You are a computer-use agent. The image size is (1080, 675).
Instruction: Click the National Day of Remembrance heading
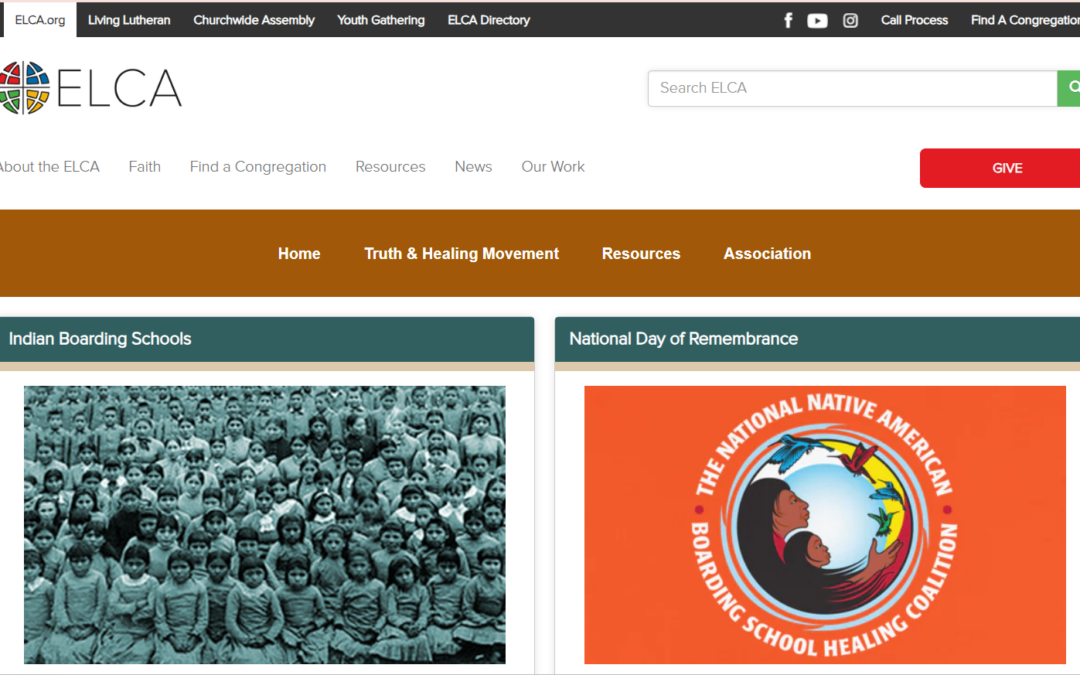pos(683,339)
